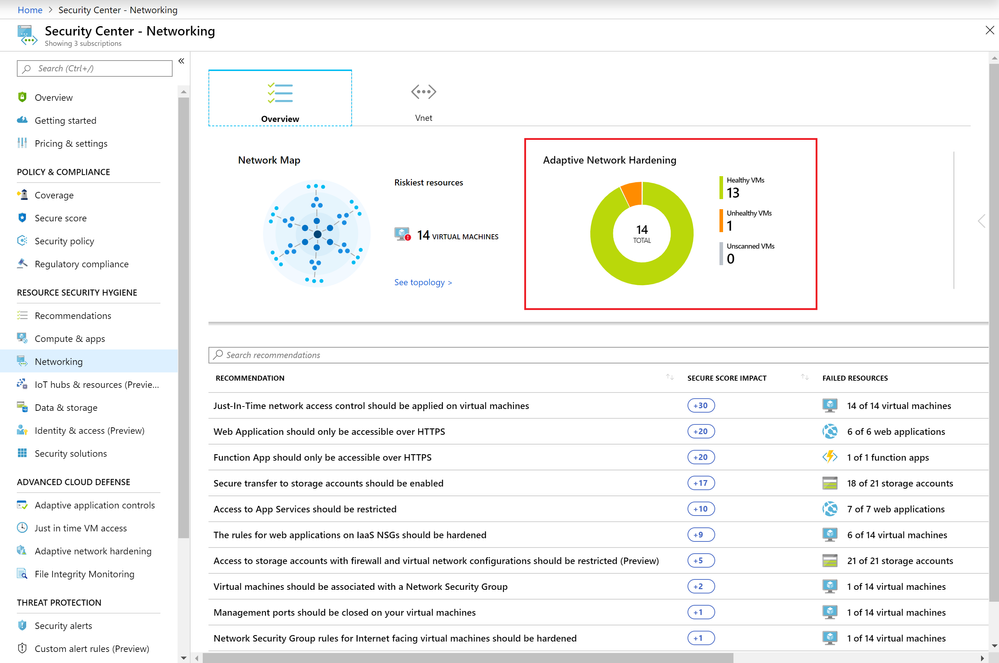Open Secure score in the sidebar menu
The image size is (999, 663).
89,218
